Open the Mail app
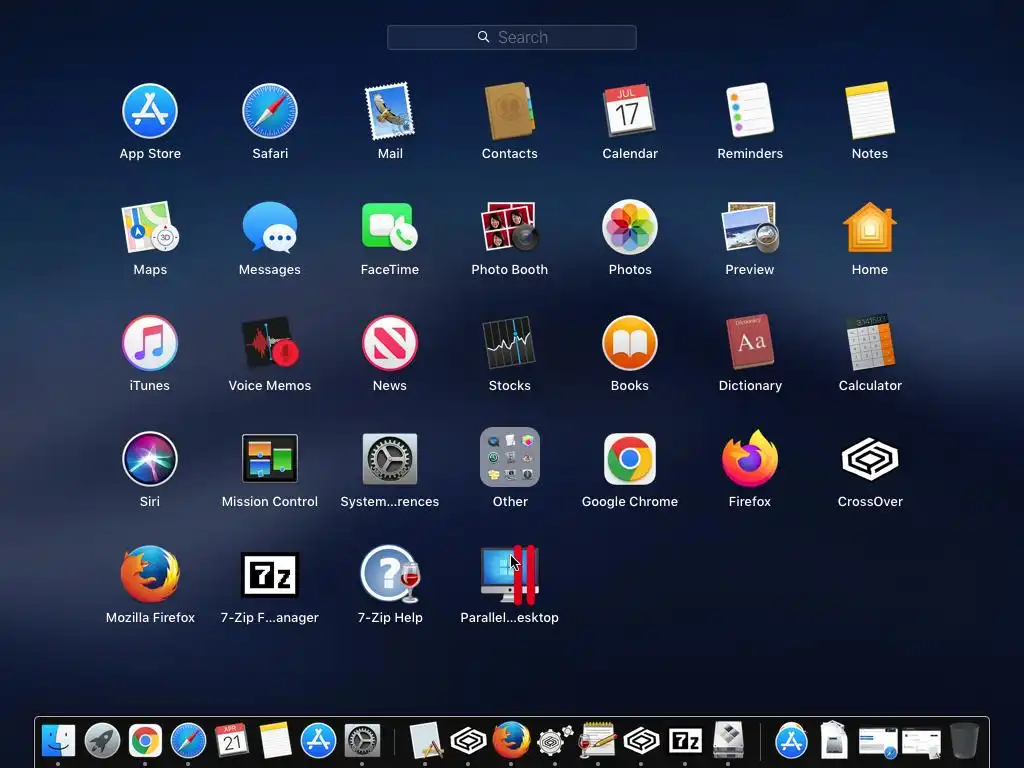Screen dimensions: 1024x768 [x=390, y=111]
